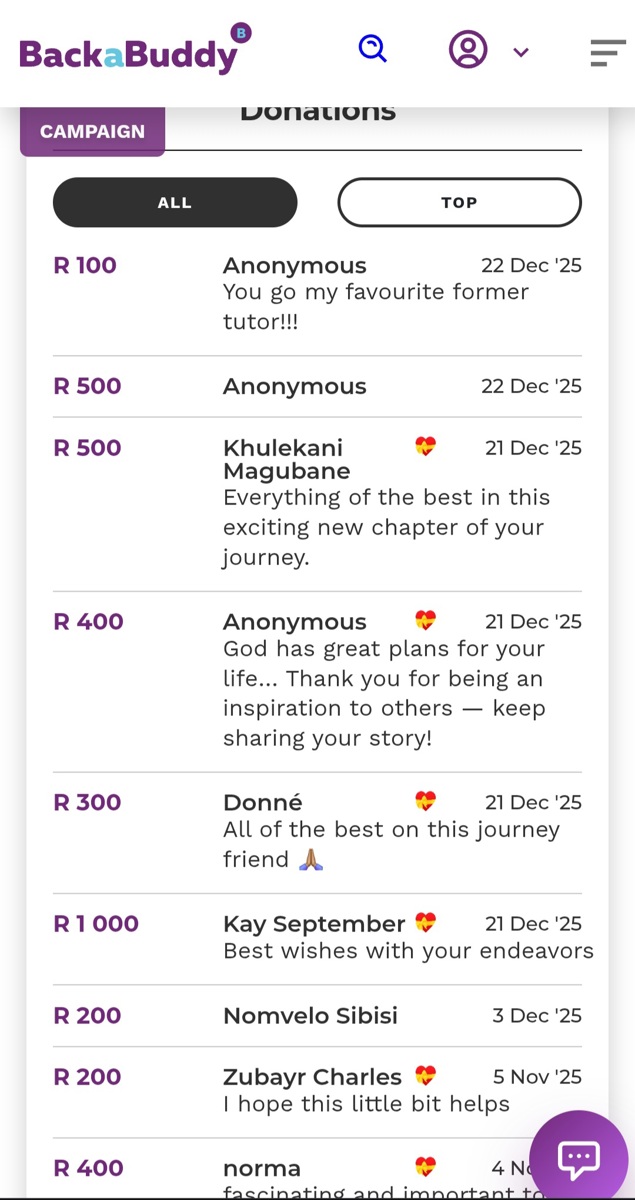Open the R 1 000 donation amount
This screenshot has height=1200, width=635.
pos(96,923)
